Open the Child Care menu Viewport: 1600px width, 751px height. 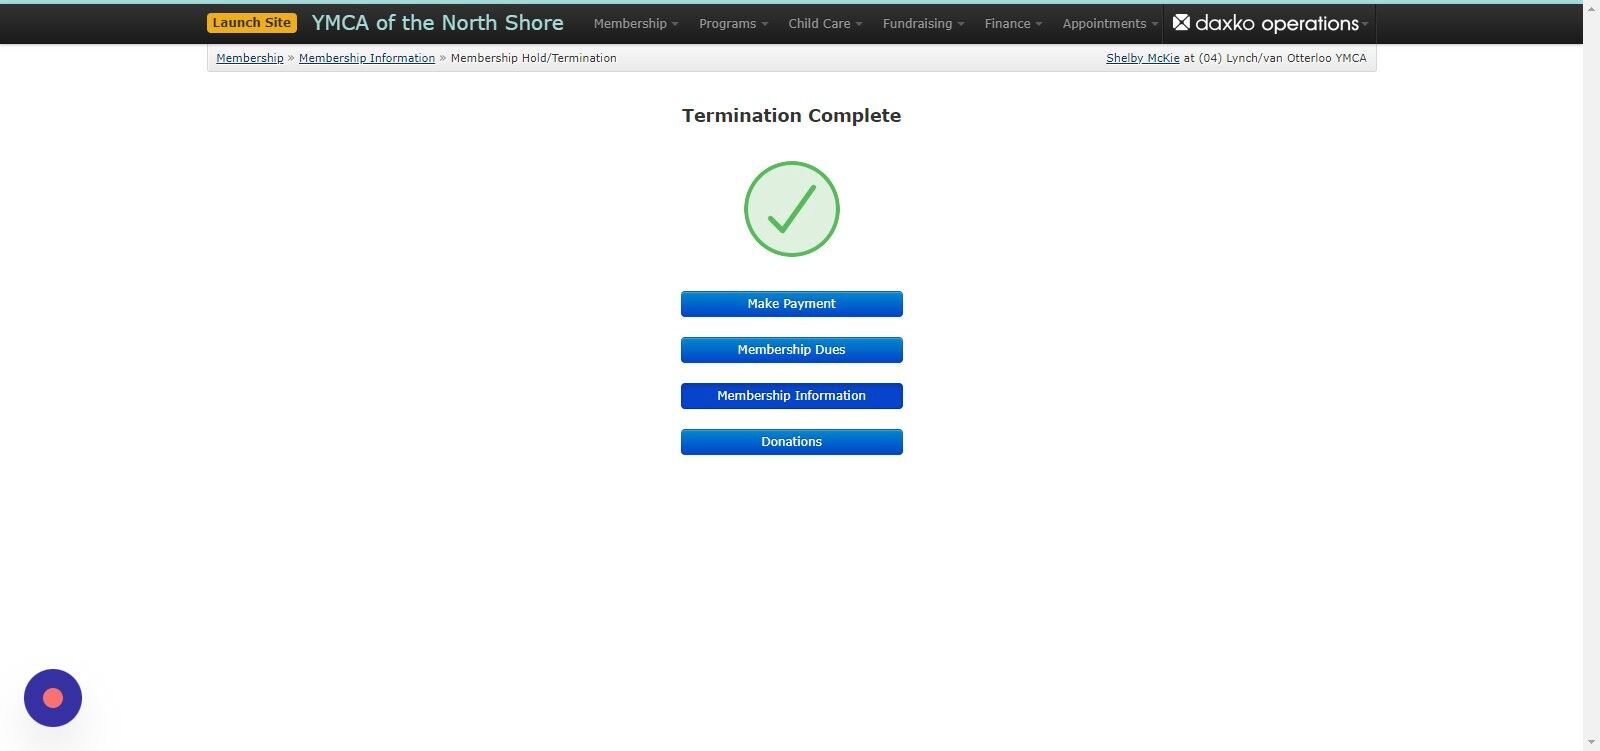click(825, 23)
